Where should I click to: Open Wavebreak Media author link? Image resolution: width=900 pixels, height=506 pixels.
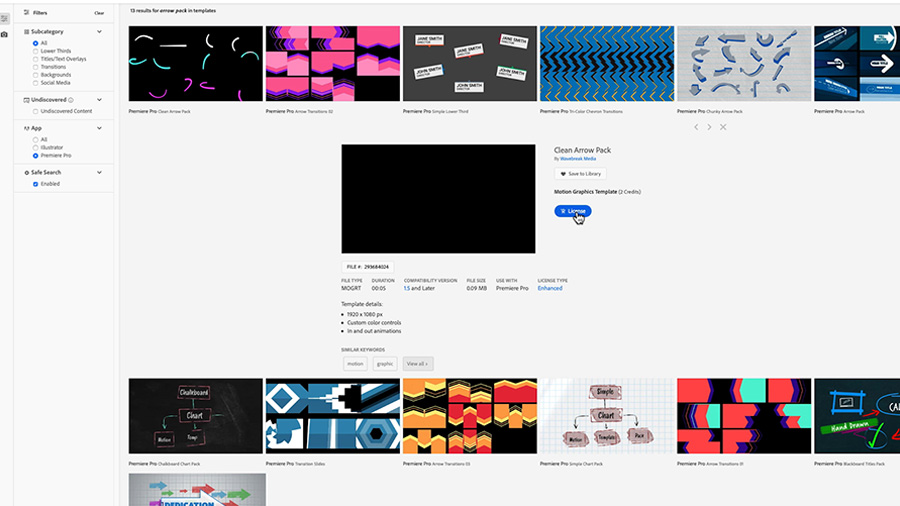(x=578, y=159)
